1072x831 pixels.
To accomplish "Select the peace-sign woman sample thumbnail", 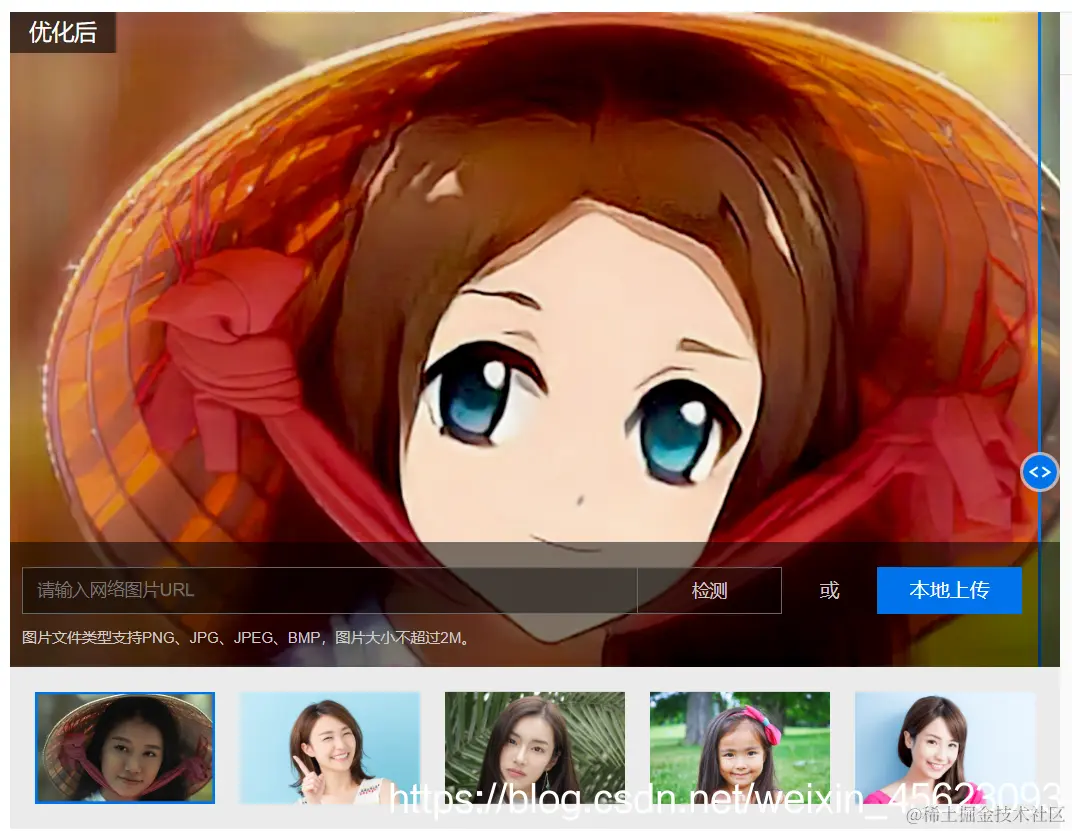I will tap(330, 748).
